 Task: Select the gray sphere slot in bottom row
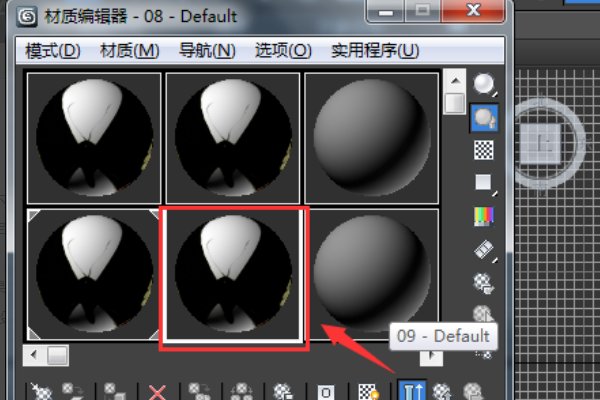(x=372, y=274)
